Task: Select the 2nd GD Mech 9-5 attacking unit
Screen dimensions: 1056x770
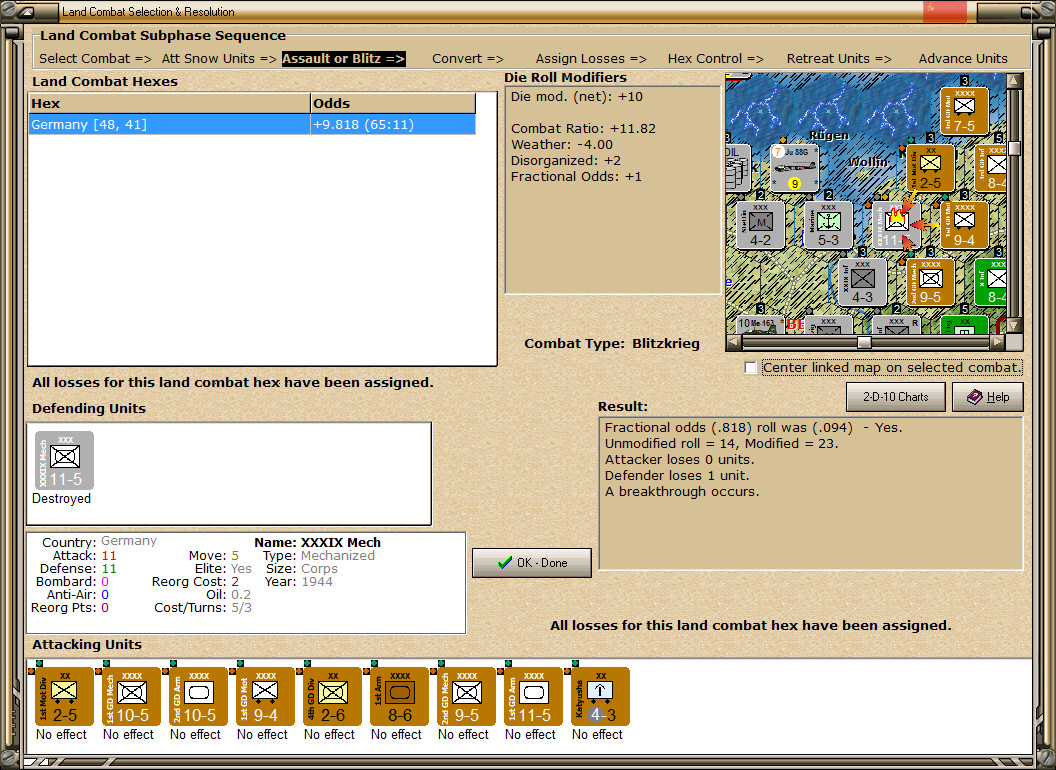Action: pyautogui.click(x=466, y=697)
